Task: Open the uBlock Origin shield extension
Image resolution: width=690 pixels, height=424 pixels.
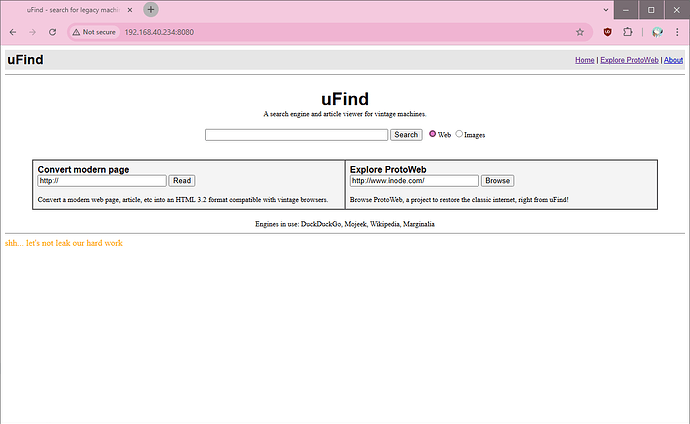Action: pos(608,32)
